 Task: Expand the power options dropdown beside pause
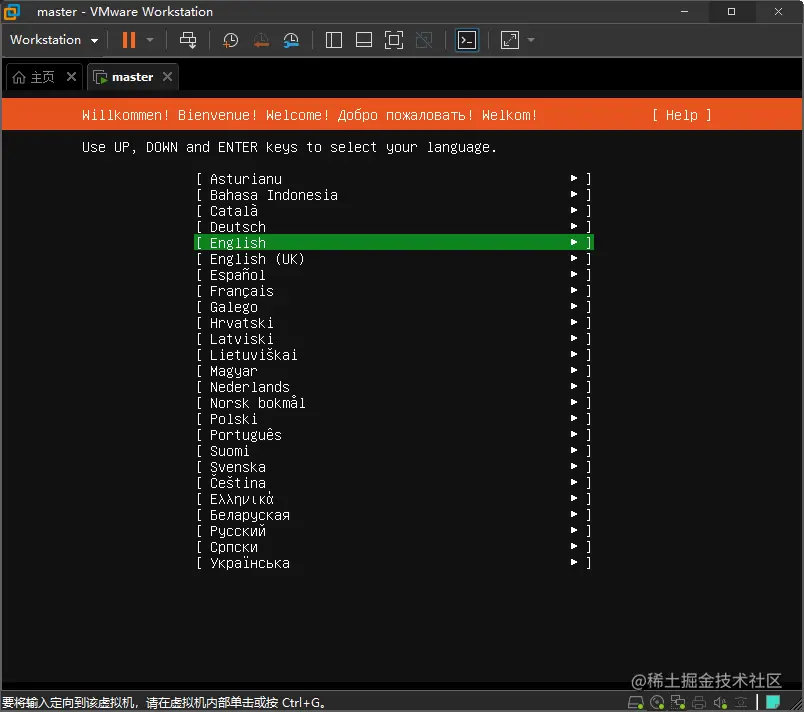[x=150, y=40]
